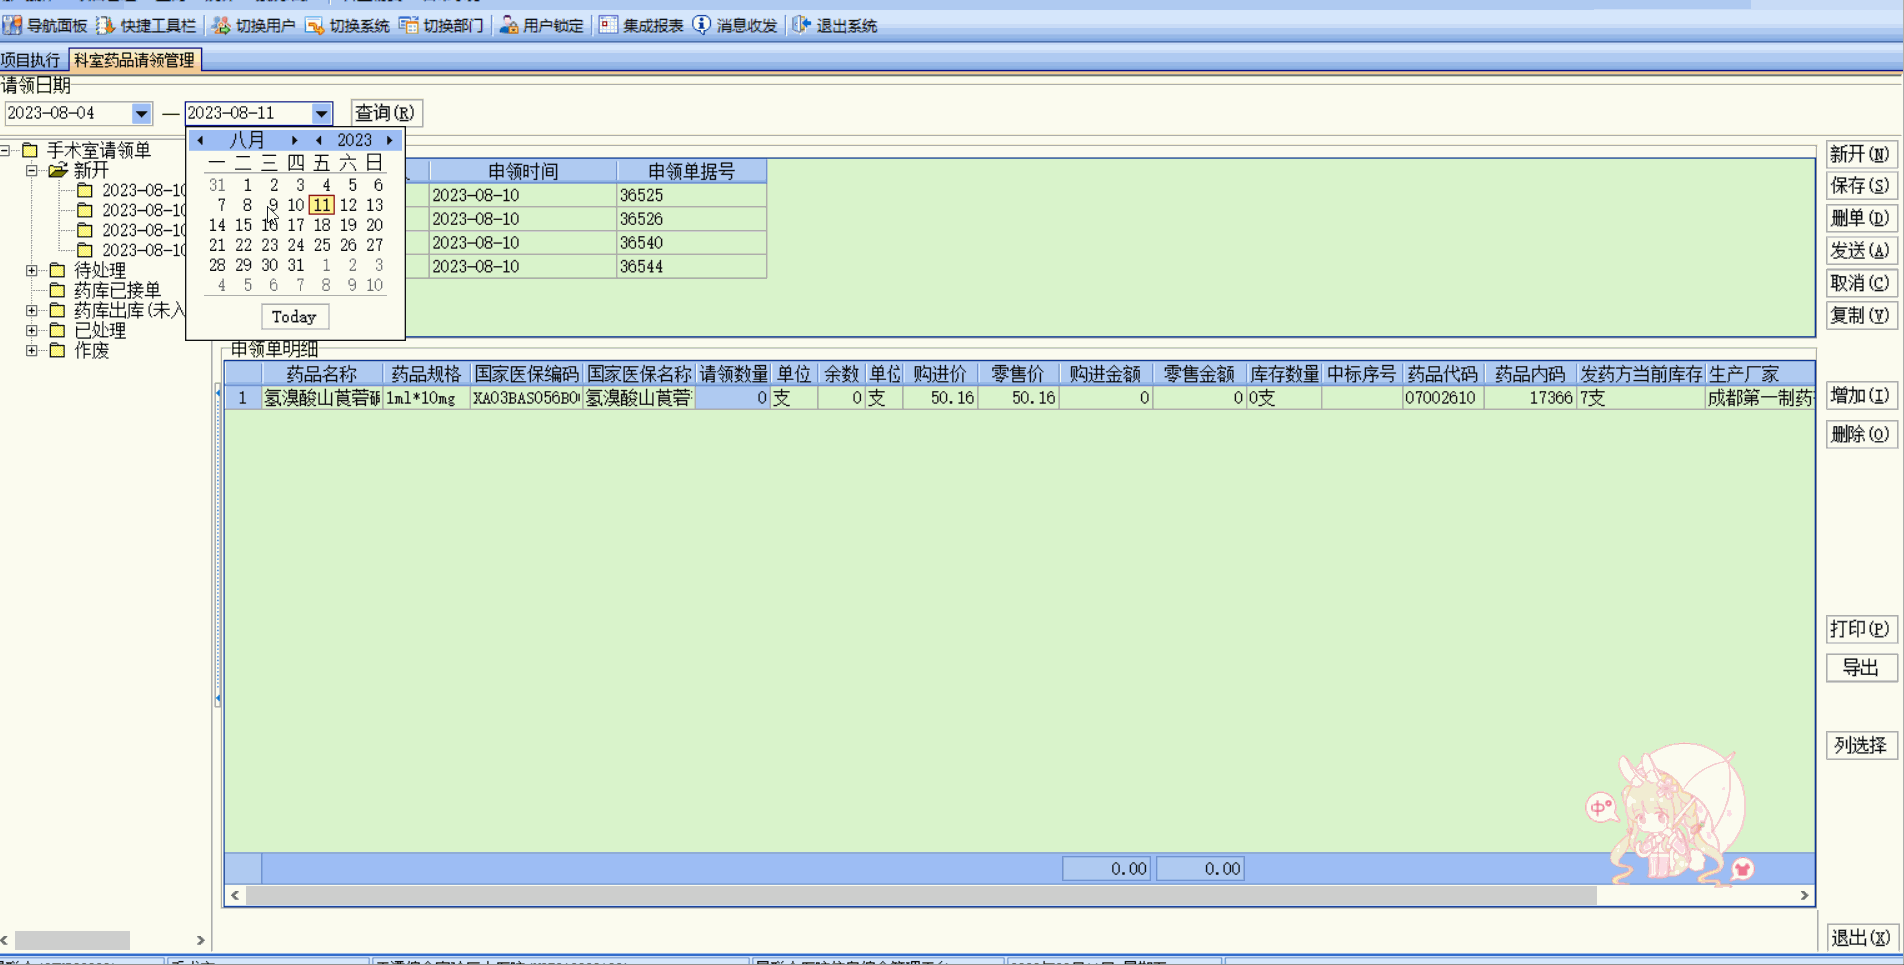Click the 零售价 column header
The width and height of the screenshot is (1904, 965).
pos(1017,374)
